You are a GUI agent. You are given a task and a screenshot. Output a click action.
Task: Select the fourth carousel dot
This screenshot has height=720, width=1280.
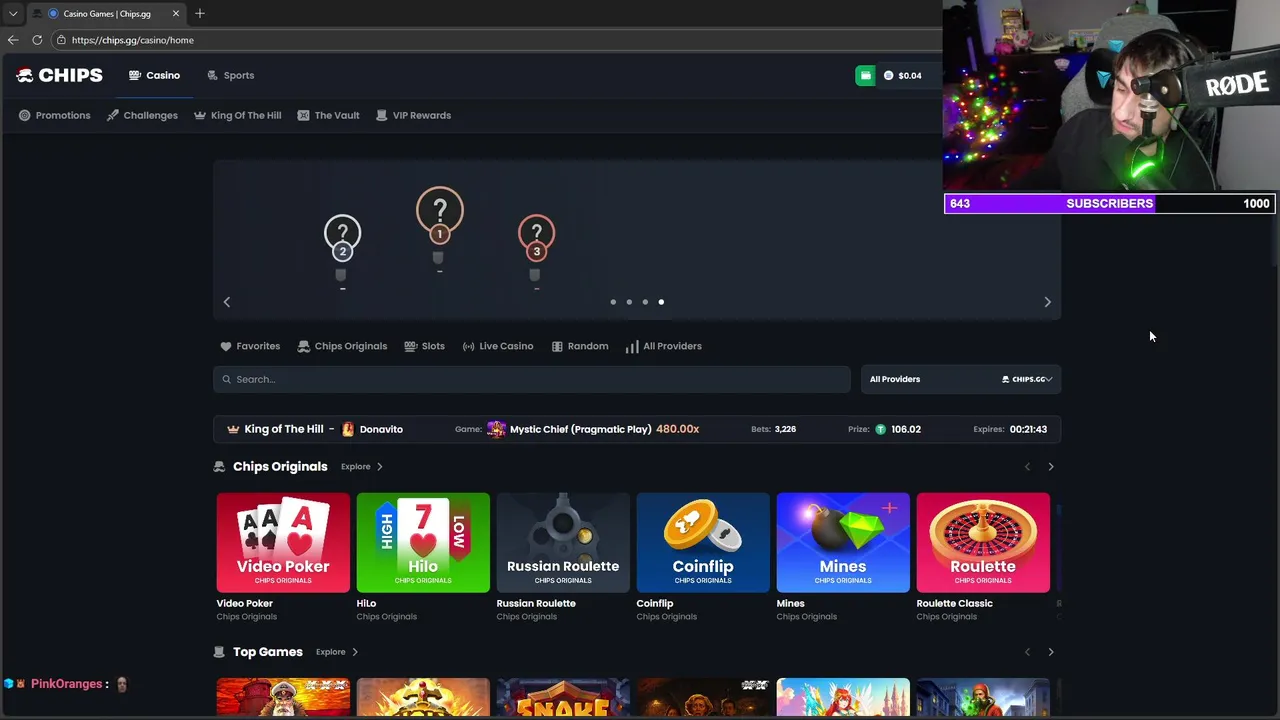[x=661, y=302]
